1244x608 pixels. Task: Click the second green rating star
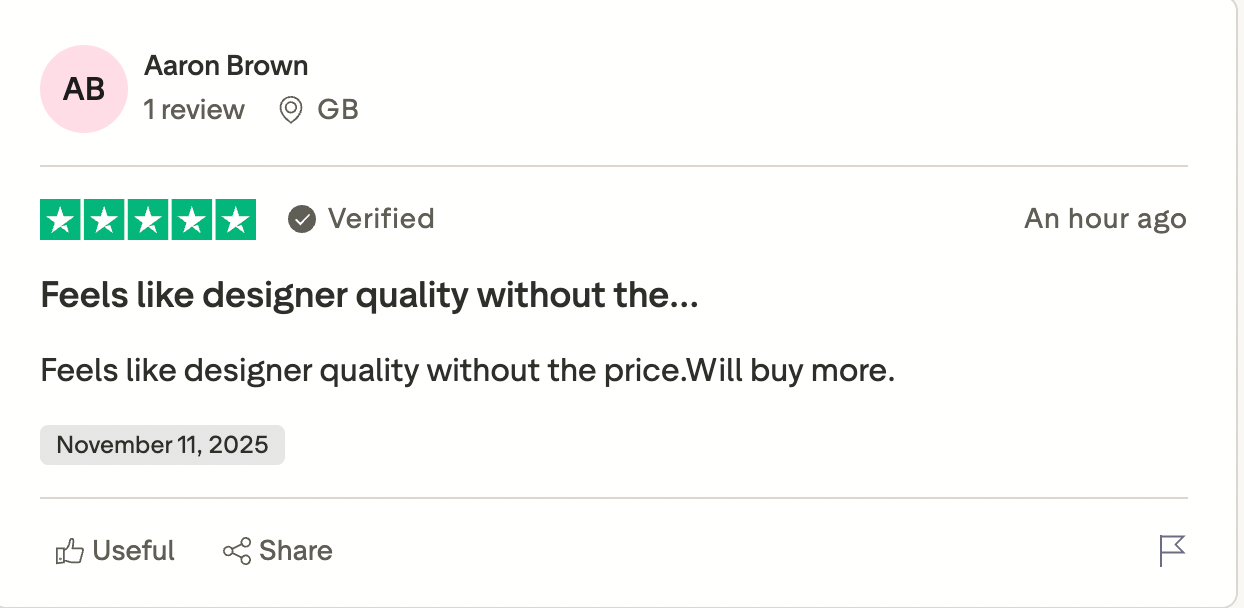pyautogui.click(x=104, y=220)
